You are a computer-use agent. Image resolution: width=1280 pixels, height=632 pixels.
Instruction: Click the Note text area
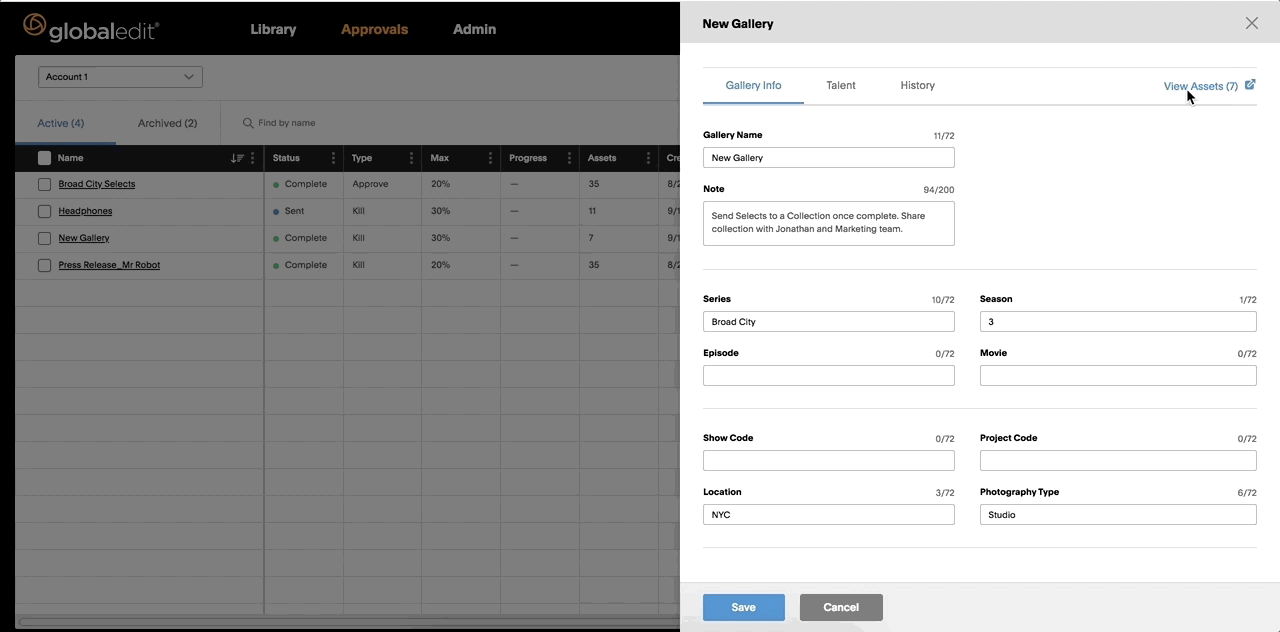tap(829, 223)
